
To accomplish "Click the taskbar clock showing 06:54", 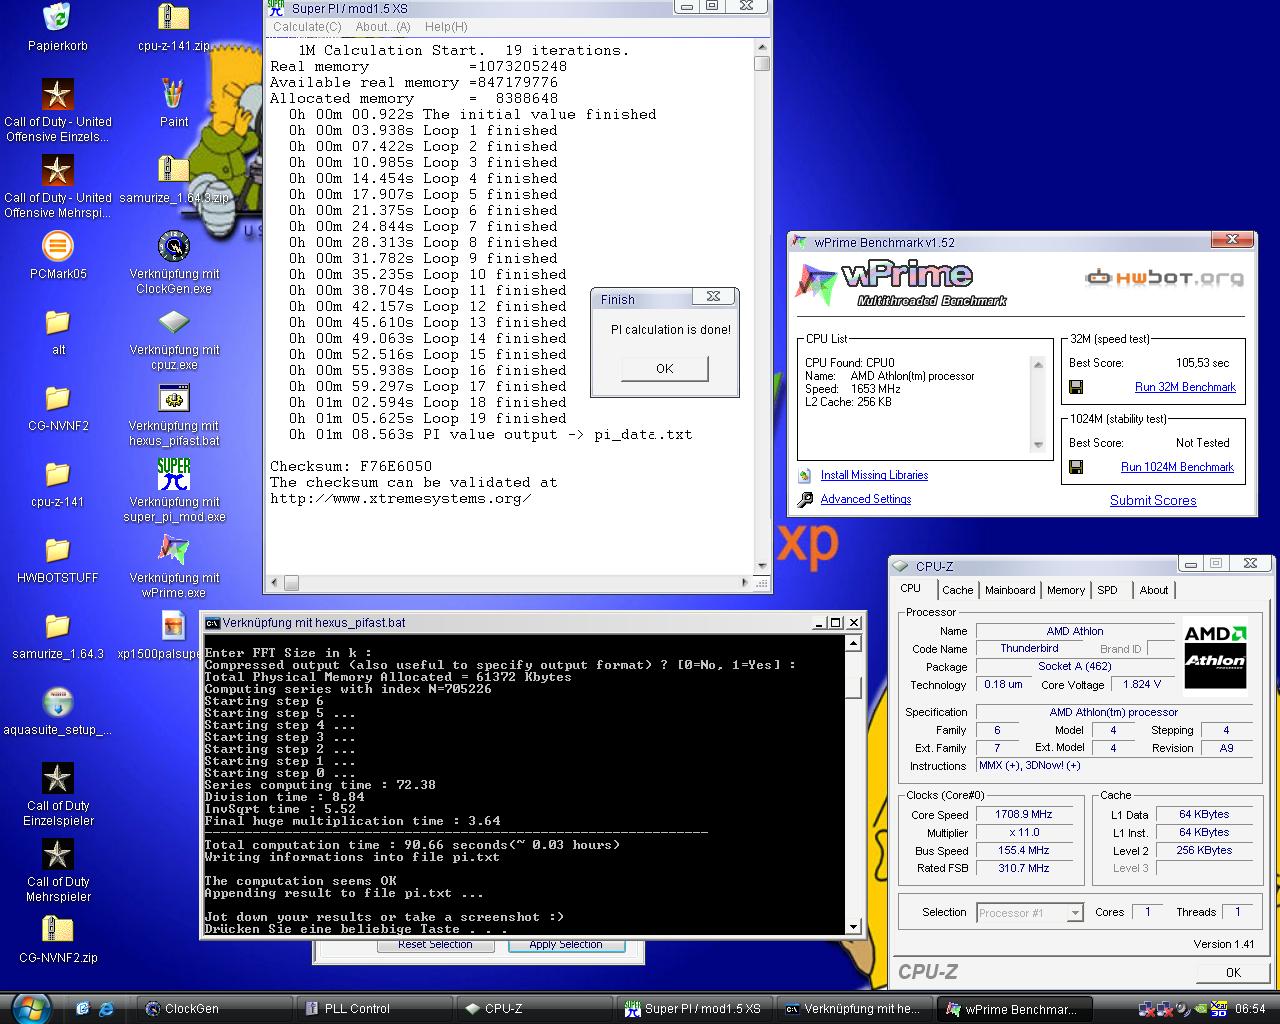I will pos(1250,1009).
